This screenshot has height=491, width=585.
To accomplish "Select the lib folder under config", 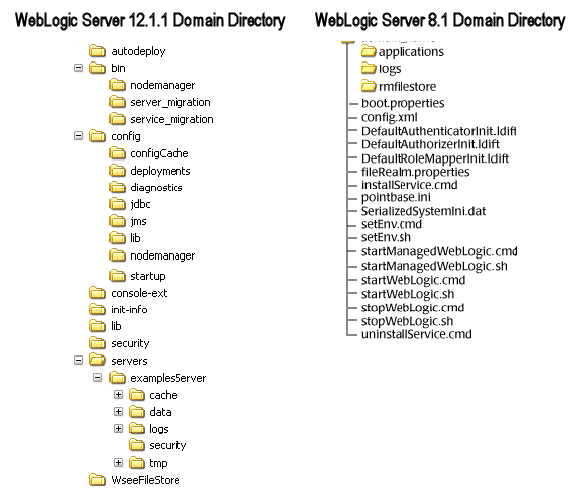I will (x=135, y=238).
